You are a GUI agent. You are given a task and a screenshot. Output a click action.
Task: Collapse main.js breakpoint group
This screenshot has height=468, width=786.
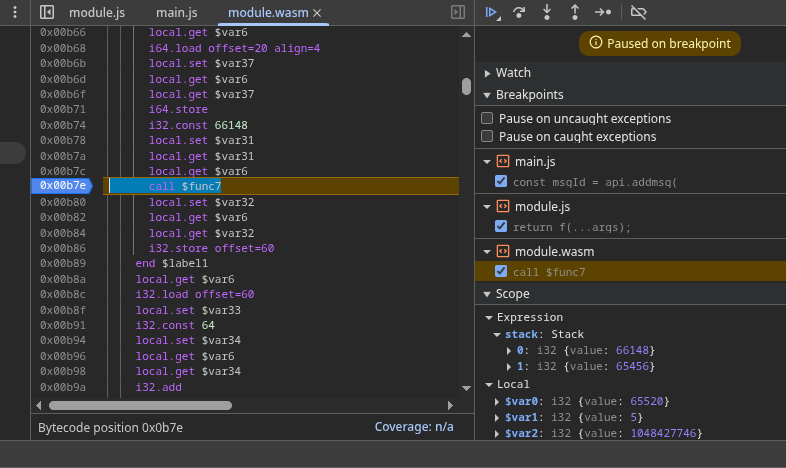tap(487, 162)
